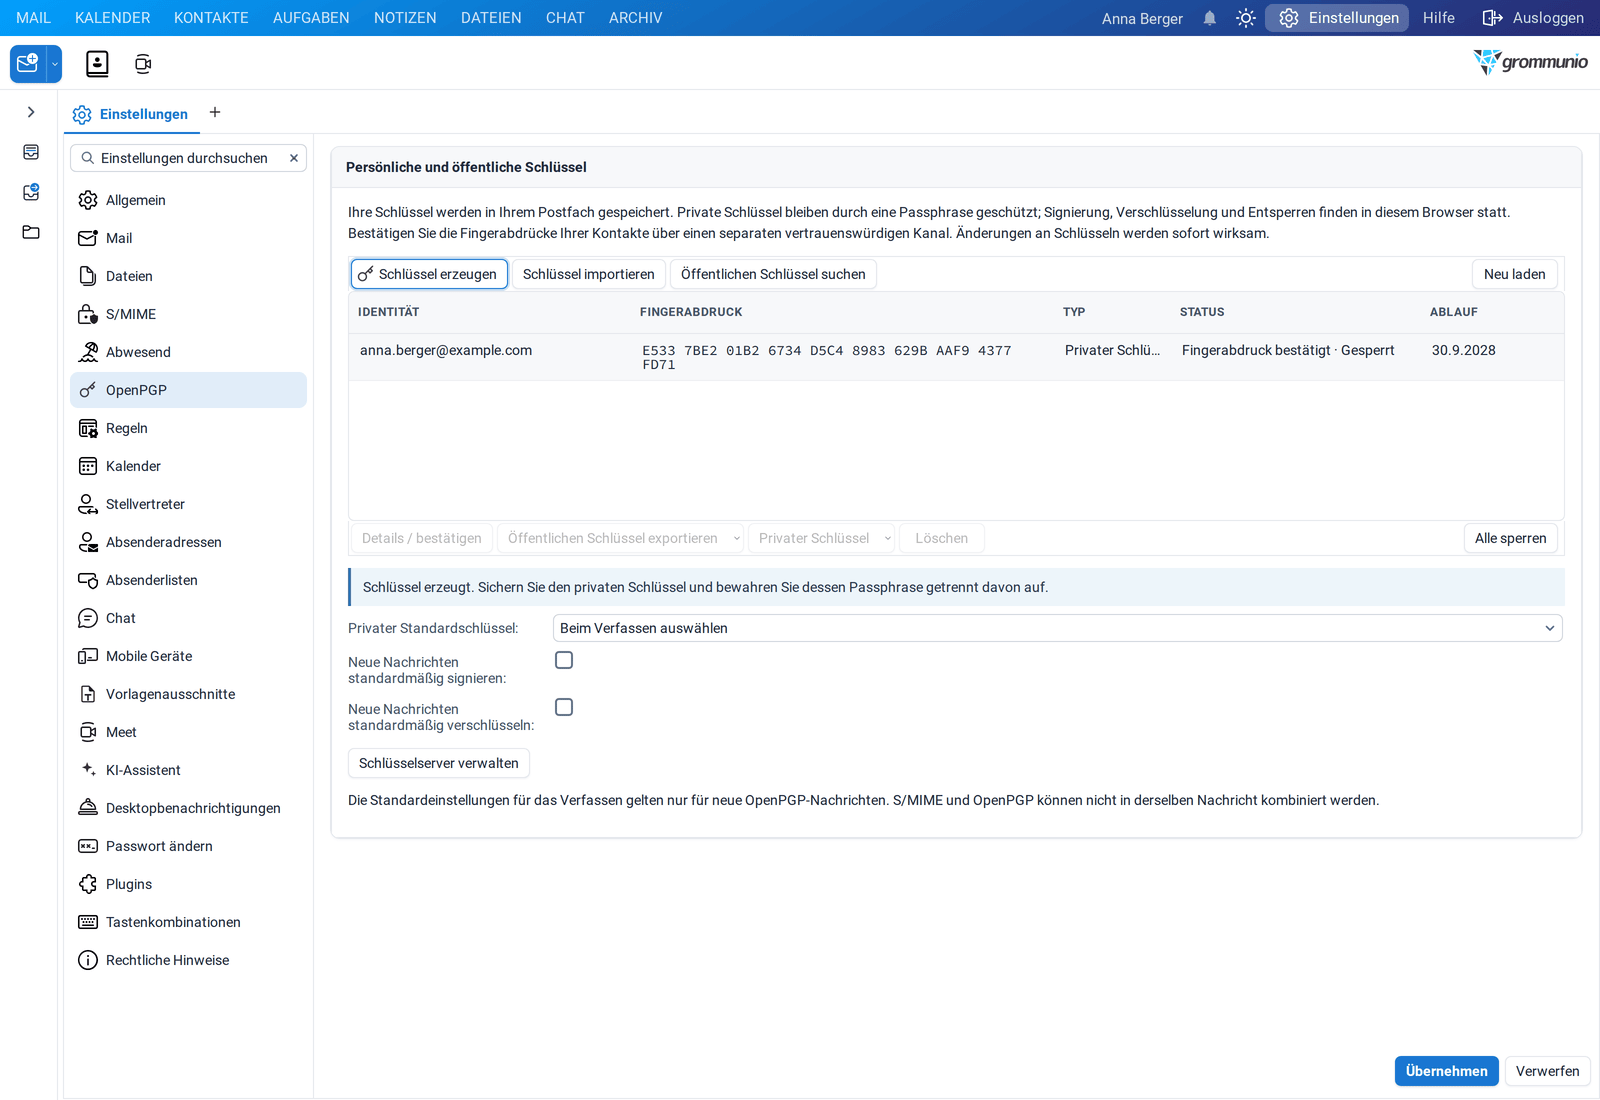The height and width of the screenshot is (1100, 1600).
Task: Open the Rechtliche Hinweise section
Action: point(188,960)
